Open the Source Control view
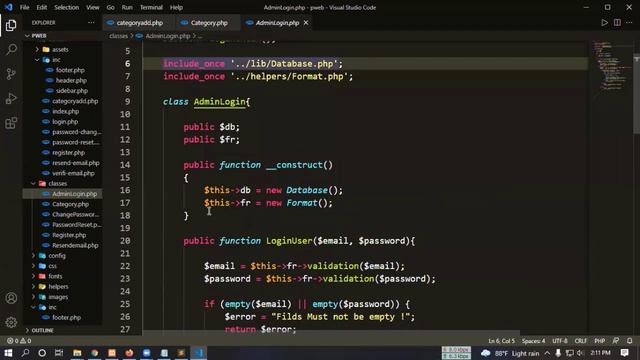This screenshot has height=360, width=640. (x=11, y=74)
